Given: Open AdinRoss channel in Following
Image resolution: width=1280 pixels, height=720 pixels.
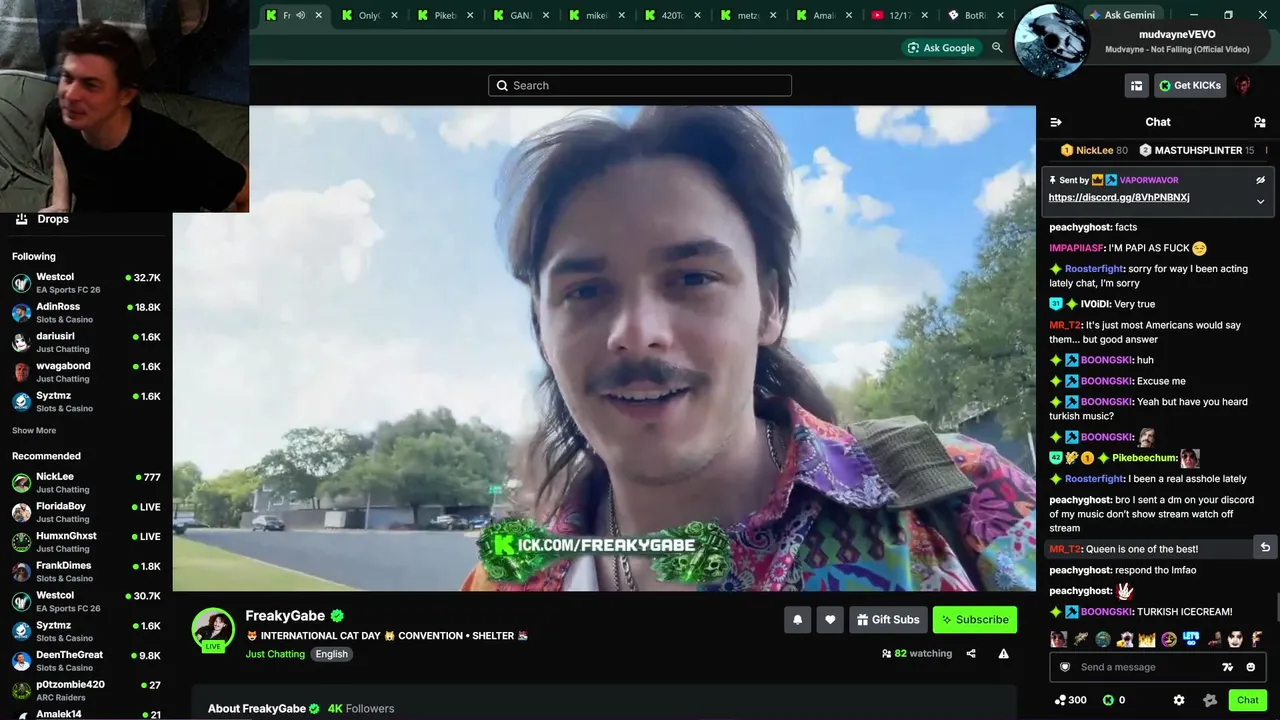Looking at the screenshot, I should point(86,312).
